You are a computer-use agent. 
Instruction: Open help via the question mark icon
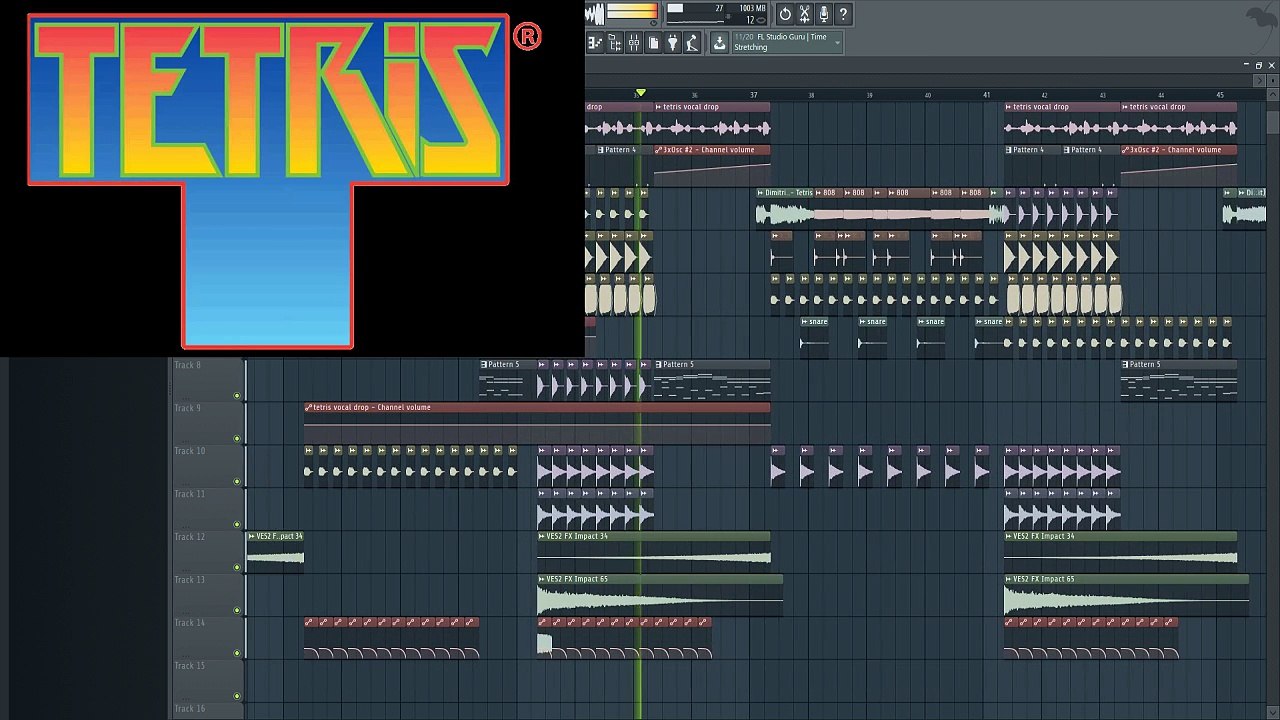coord(843,14)
